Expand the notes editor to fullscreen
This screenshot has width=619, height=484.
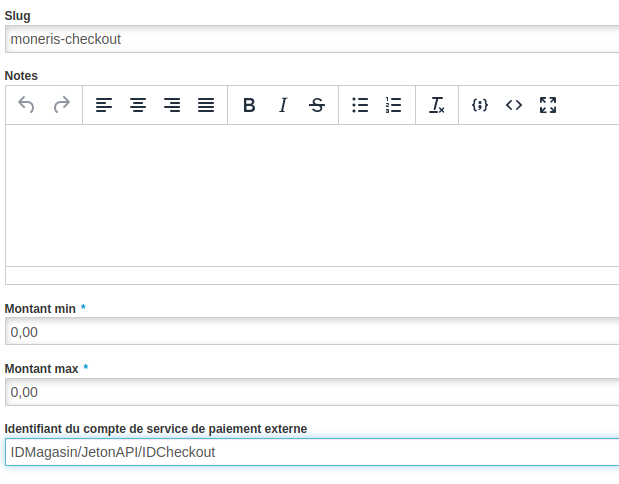pyautogui.click(x=548, y=105)
